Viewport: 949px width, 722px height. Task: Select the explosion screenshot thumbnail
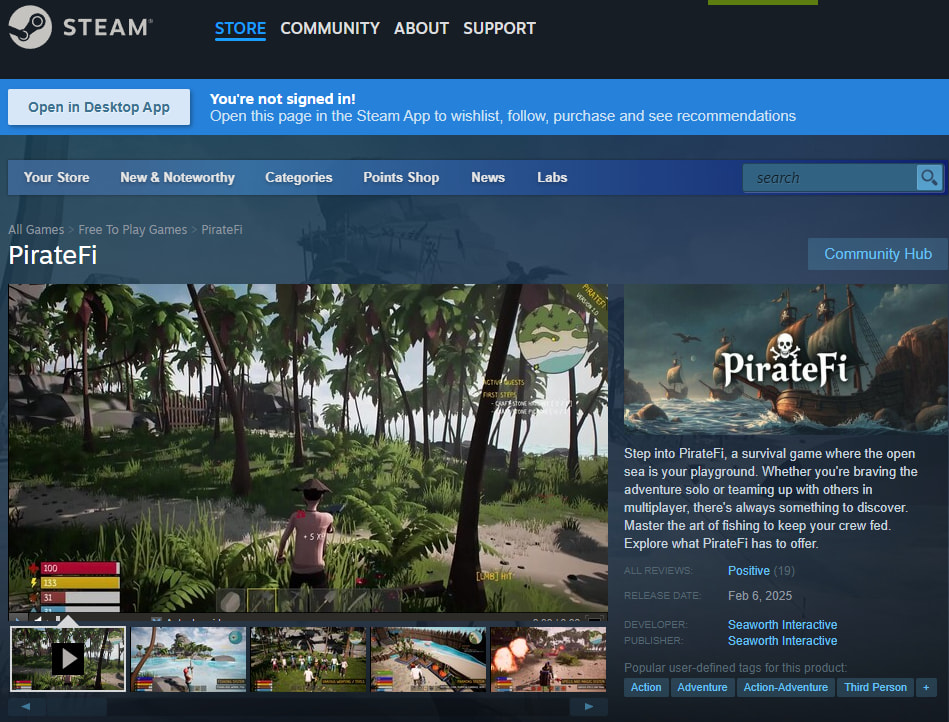(548, 659)
